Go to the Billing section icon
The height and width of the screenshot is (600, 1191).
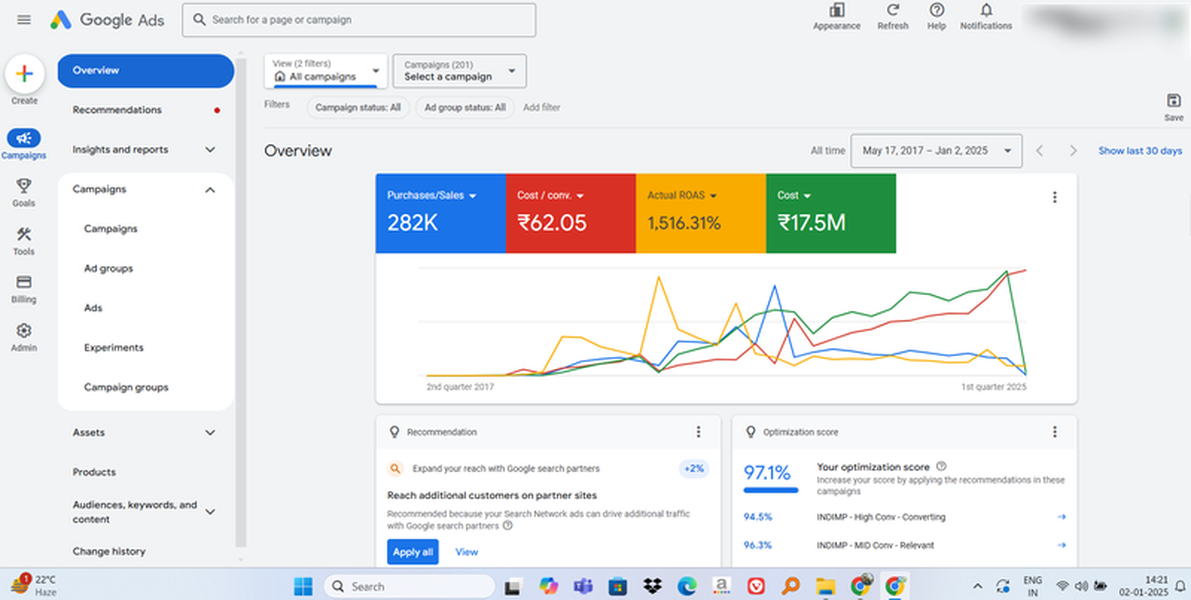pyautogui.click(x=24, y=283)
